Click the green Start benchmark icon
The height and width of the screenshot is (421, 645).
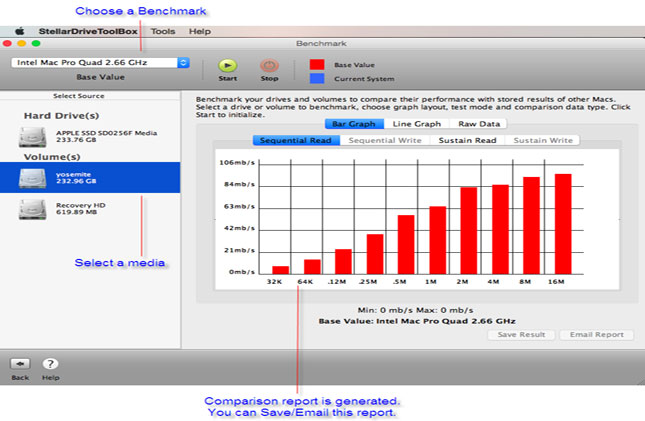coord(227,65)
